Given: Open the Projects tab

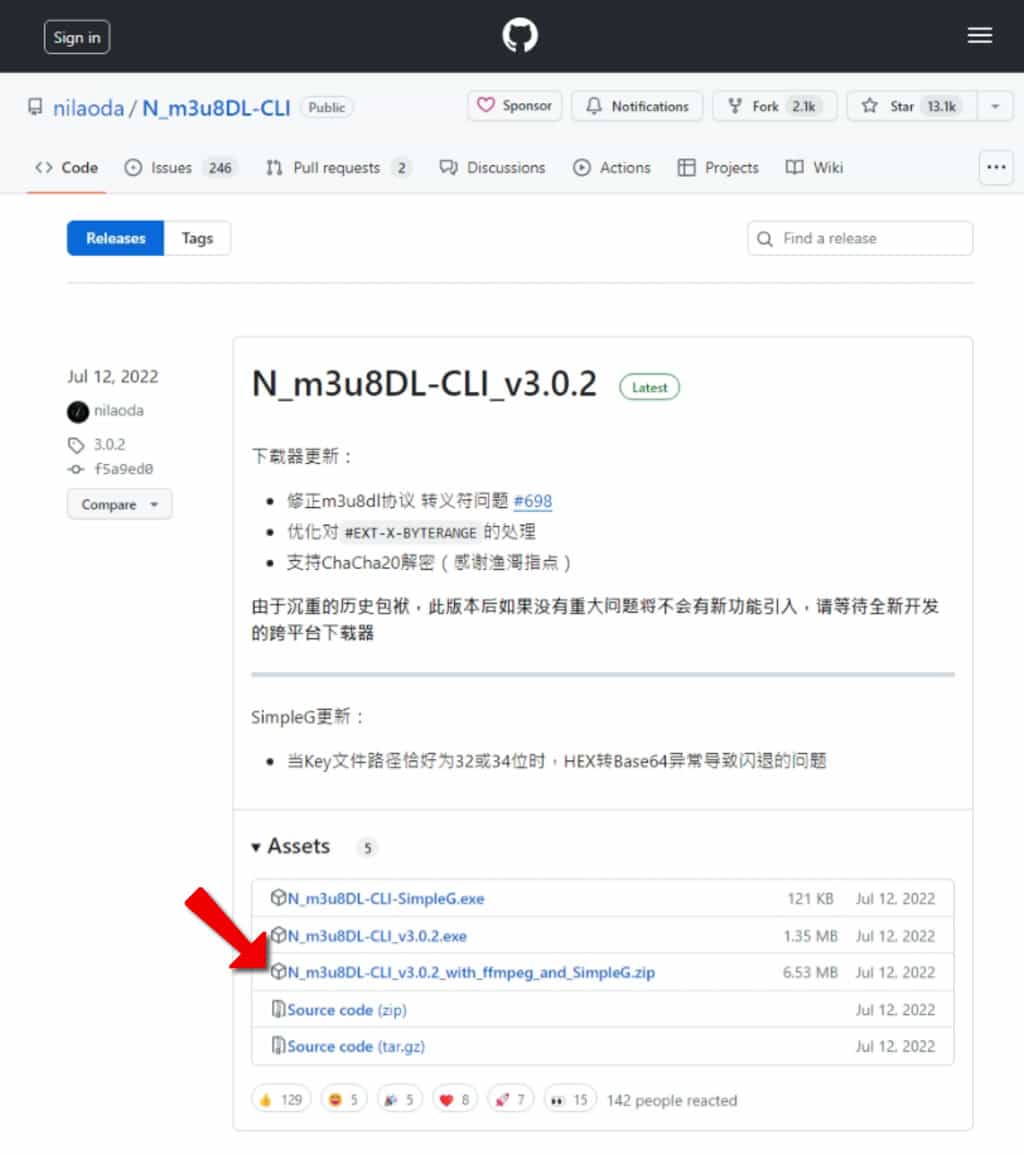Looking at the screenshot, I should coord(718,168).
